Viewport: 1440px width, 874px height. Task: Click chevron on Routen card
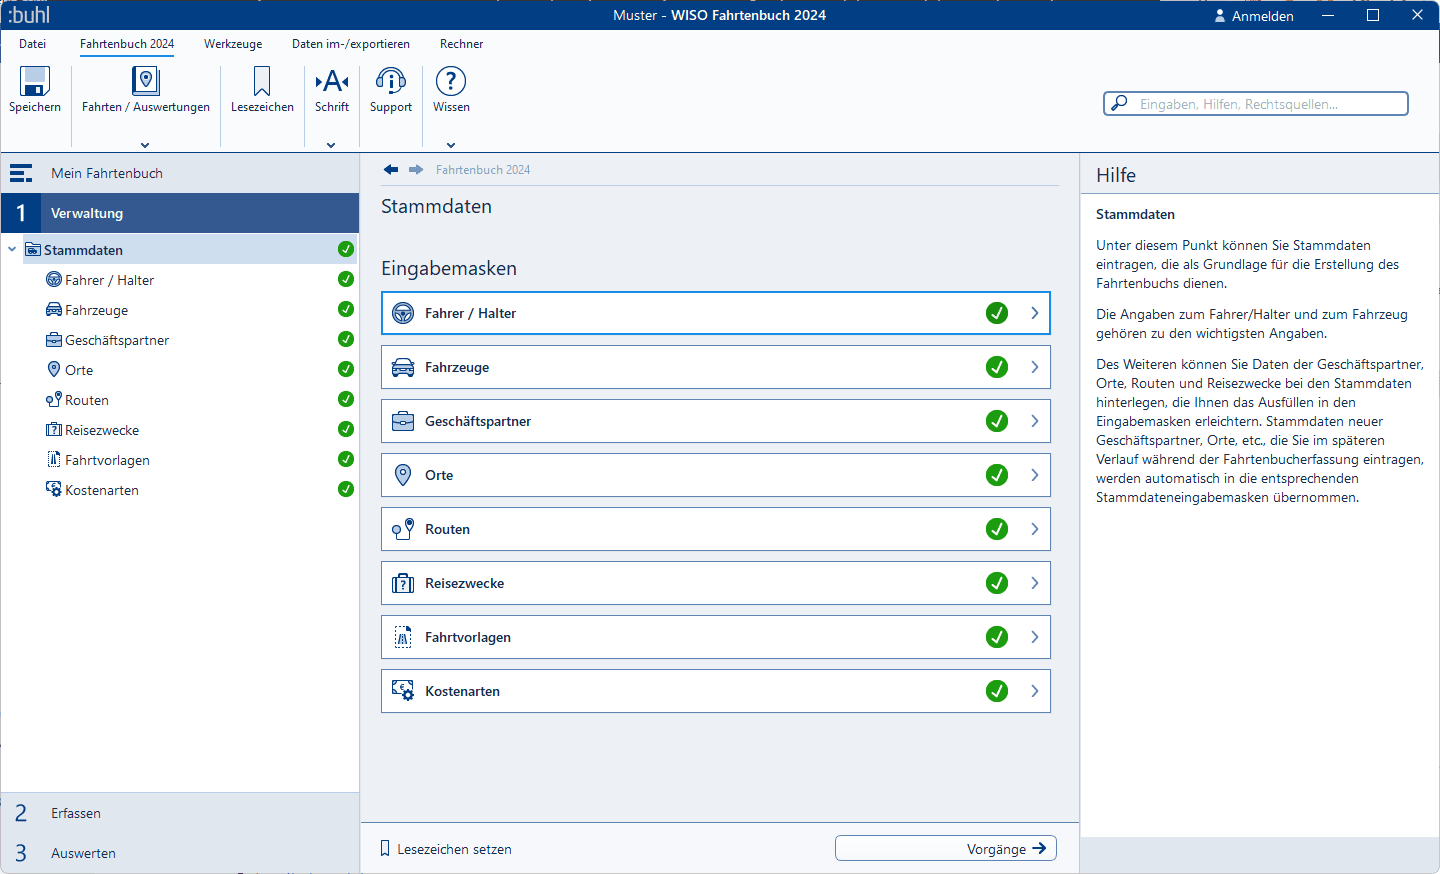coord(1035,529)
